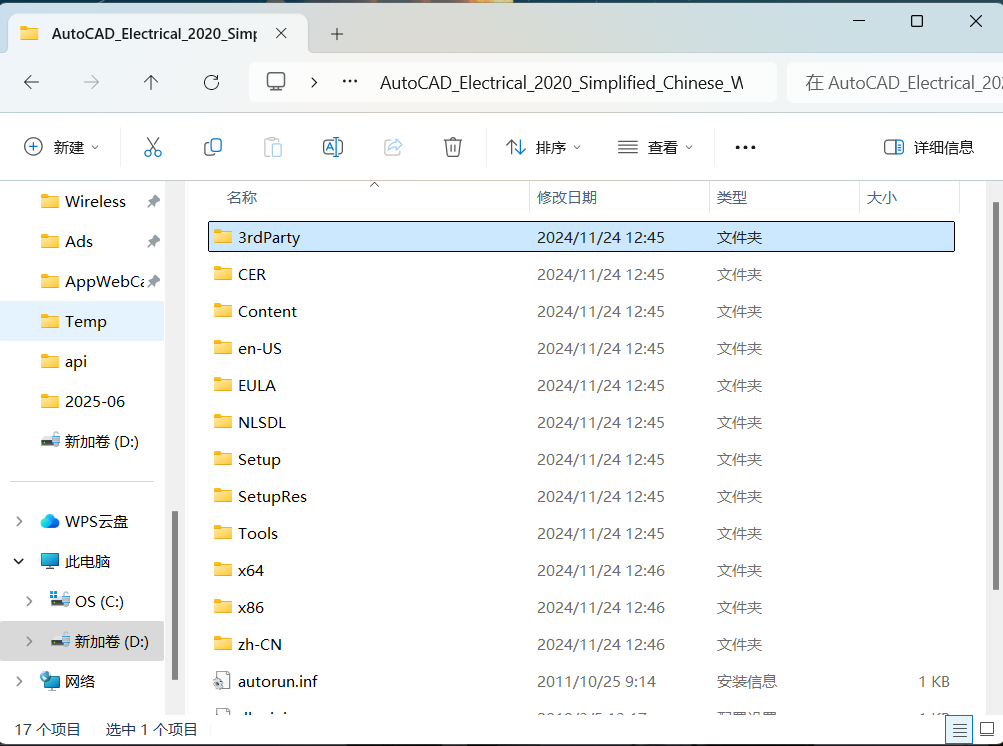1003x746 pixels.
Task: Switch to large icons view in status bar
Action: pos(987,729)
